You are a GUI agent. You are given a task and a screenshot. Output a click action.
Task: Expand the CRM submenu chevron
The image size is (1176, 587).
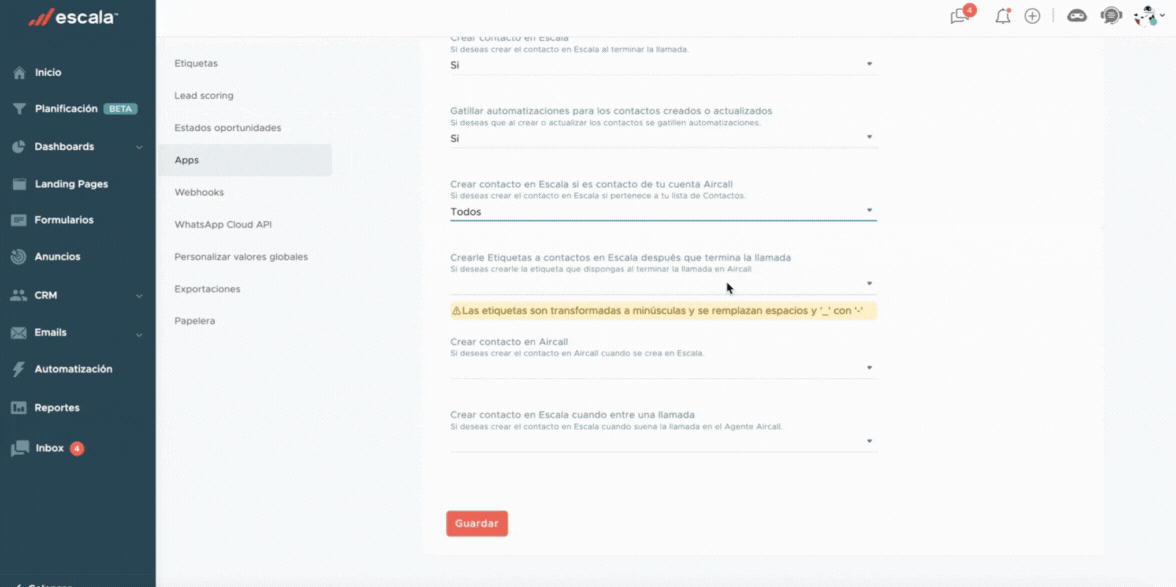pos(139,296)
